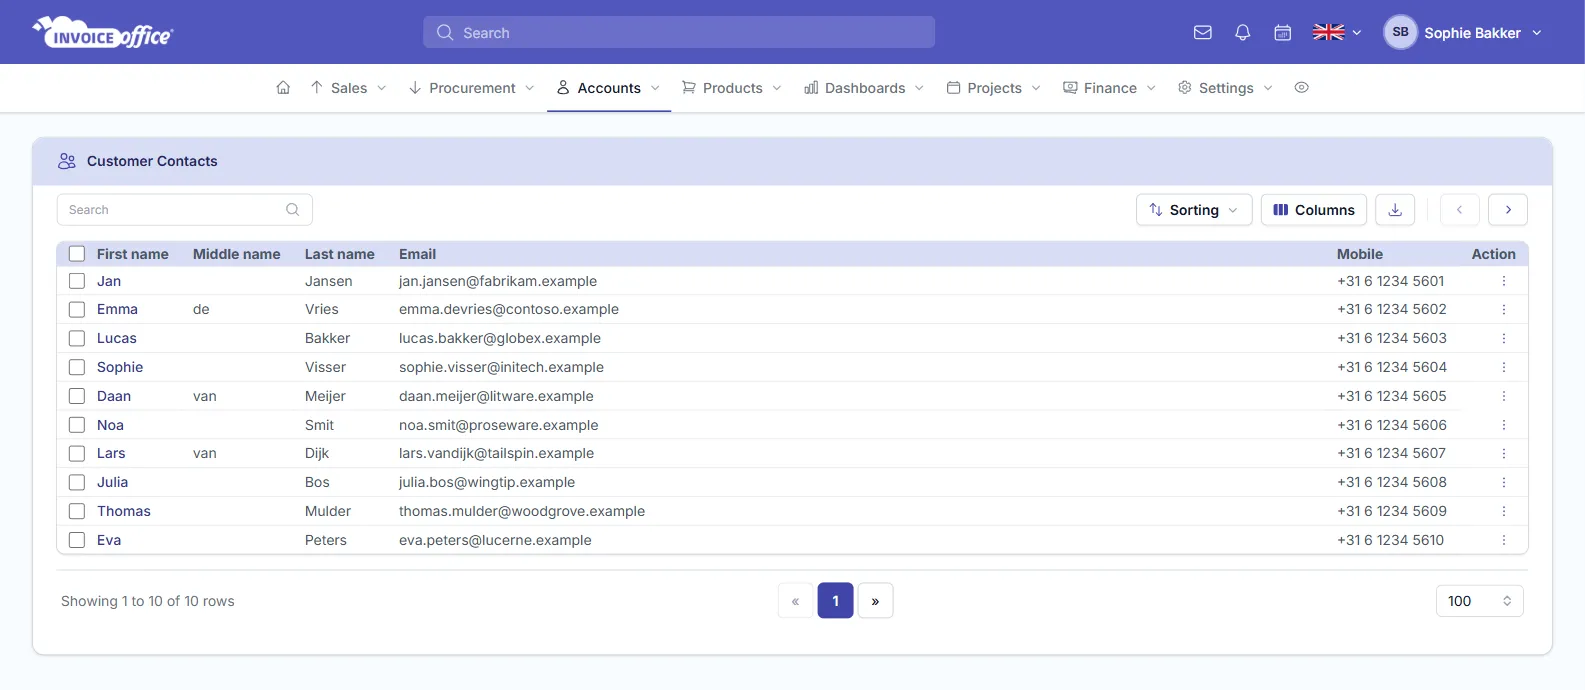
Task: Check the Lucas Bakker row
Action: coord(77,339)
